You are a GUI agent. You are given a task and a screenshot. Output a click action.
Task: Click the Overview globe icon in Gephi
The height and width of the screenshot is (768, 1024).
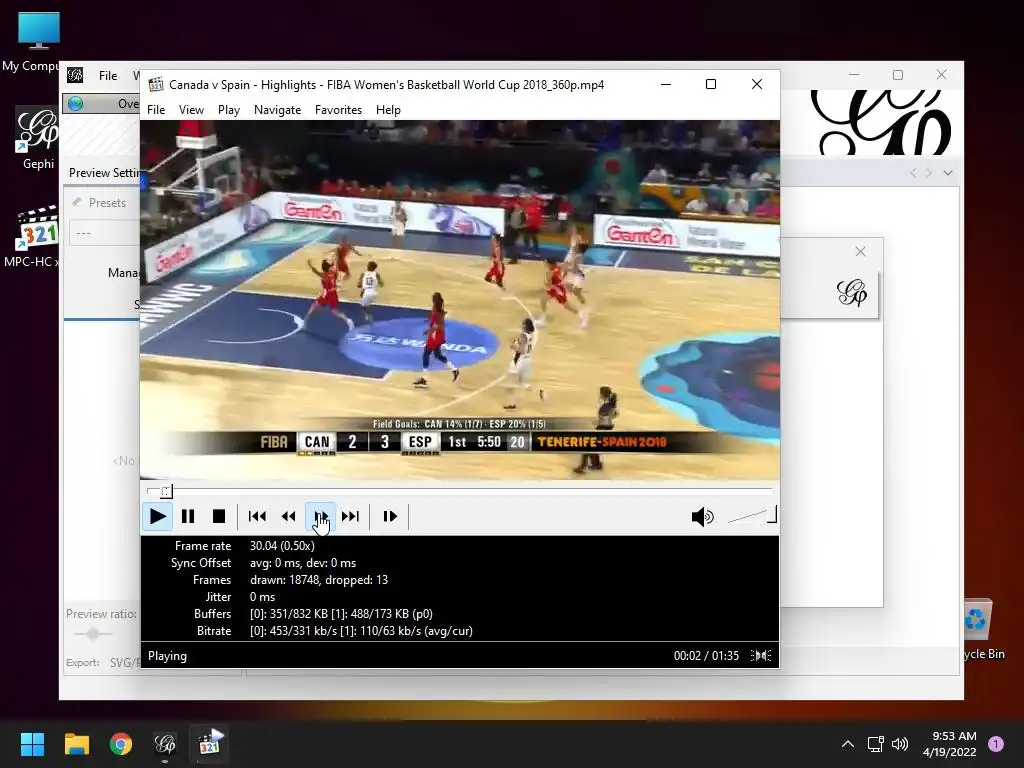coord(76,103)
